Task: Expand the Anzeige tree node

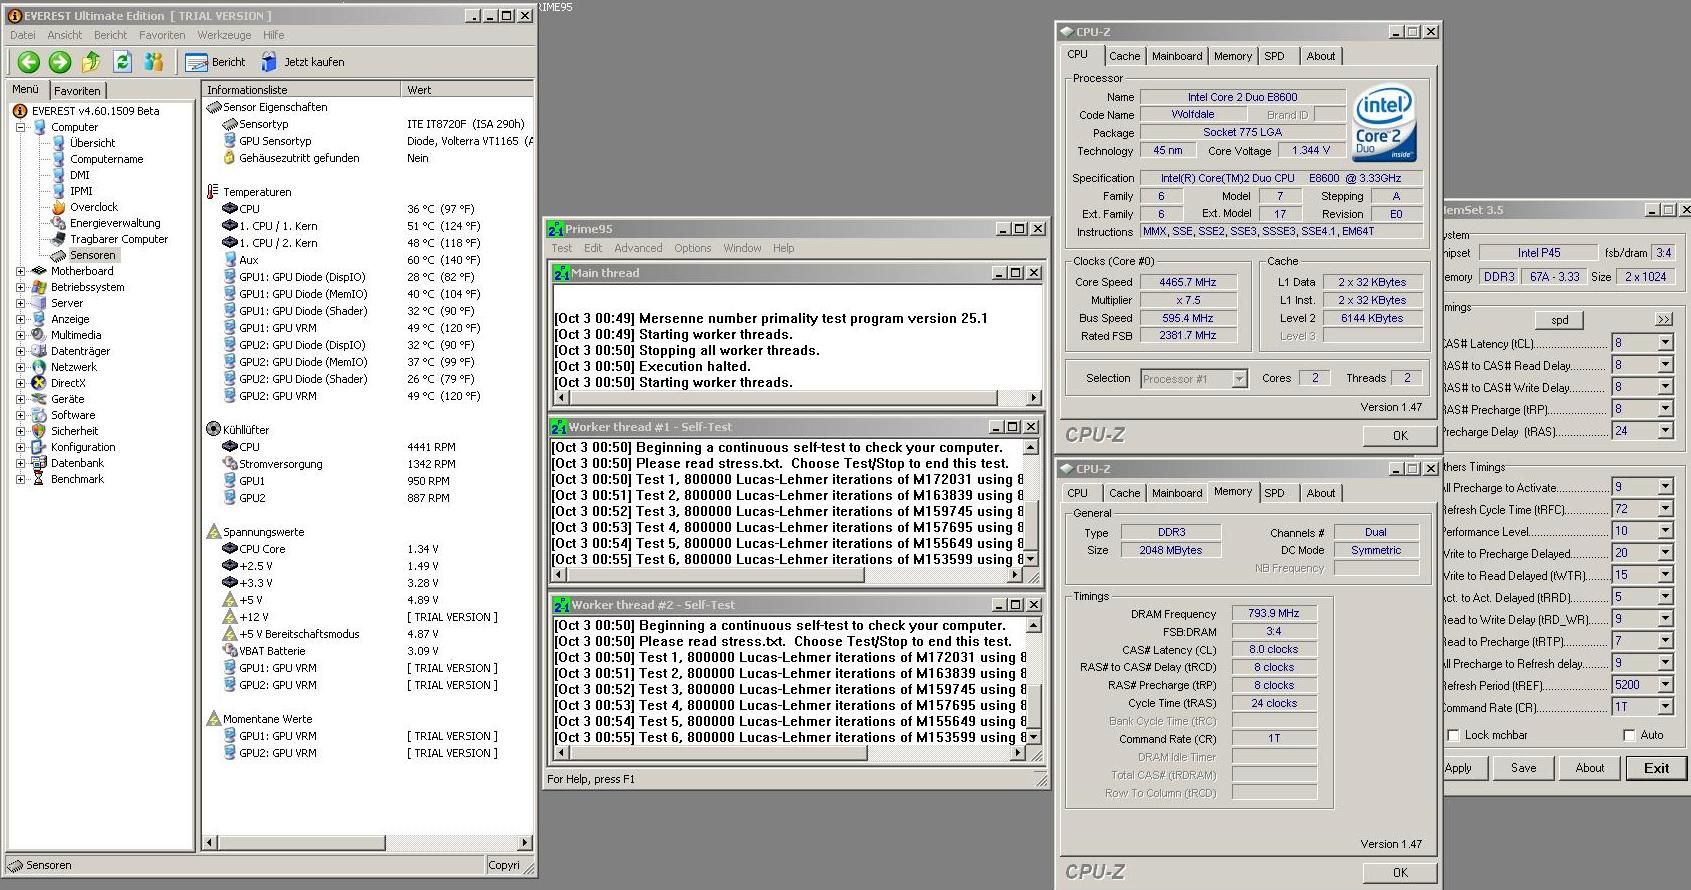Action: (20, 319)
